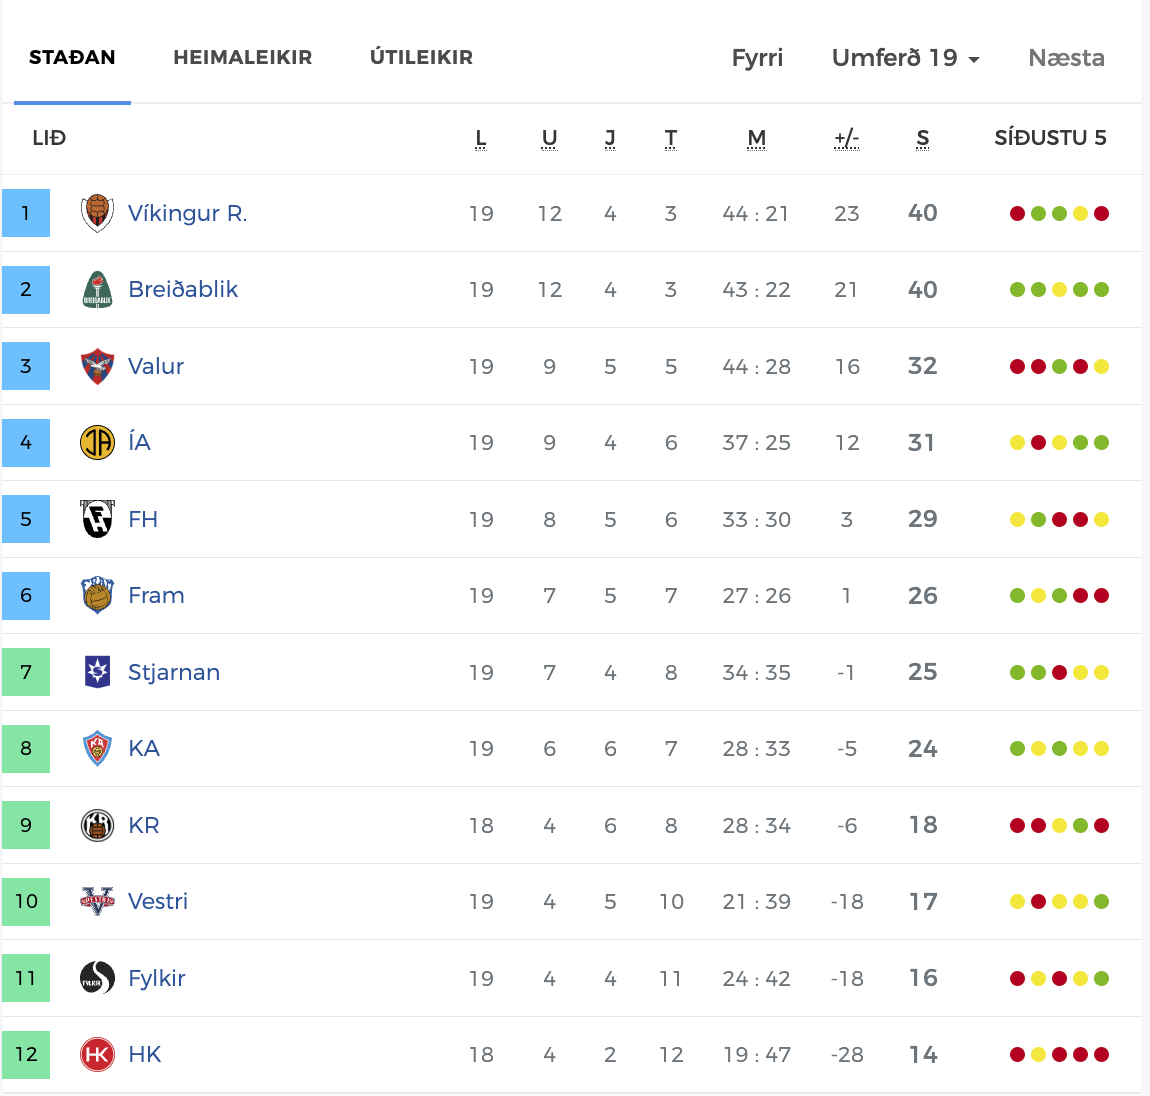Switch to the Heimaleikir tab
The image size is (1150, 1096).
point(243,58)
